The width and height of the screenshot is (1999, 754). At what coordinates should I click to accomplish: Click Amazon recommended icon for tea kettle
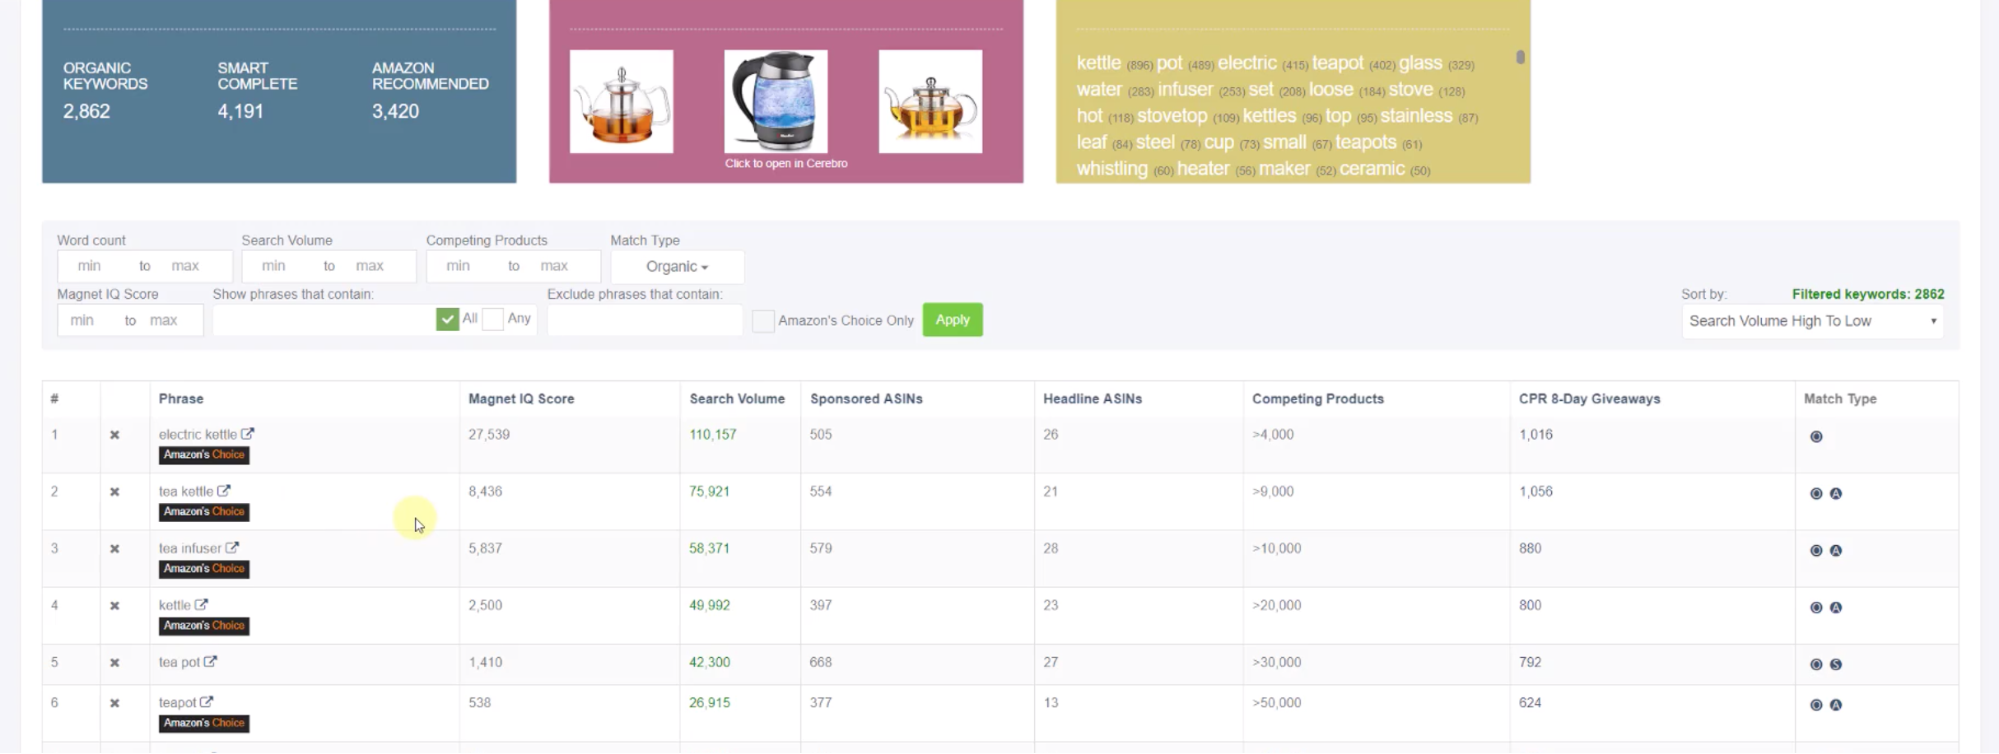tap(1836, 494)
